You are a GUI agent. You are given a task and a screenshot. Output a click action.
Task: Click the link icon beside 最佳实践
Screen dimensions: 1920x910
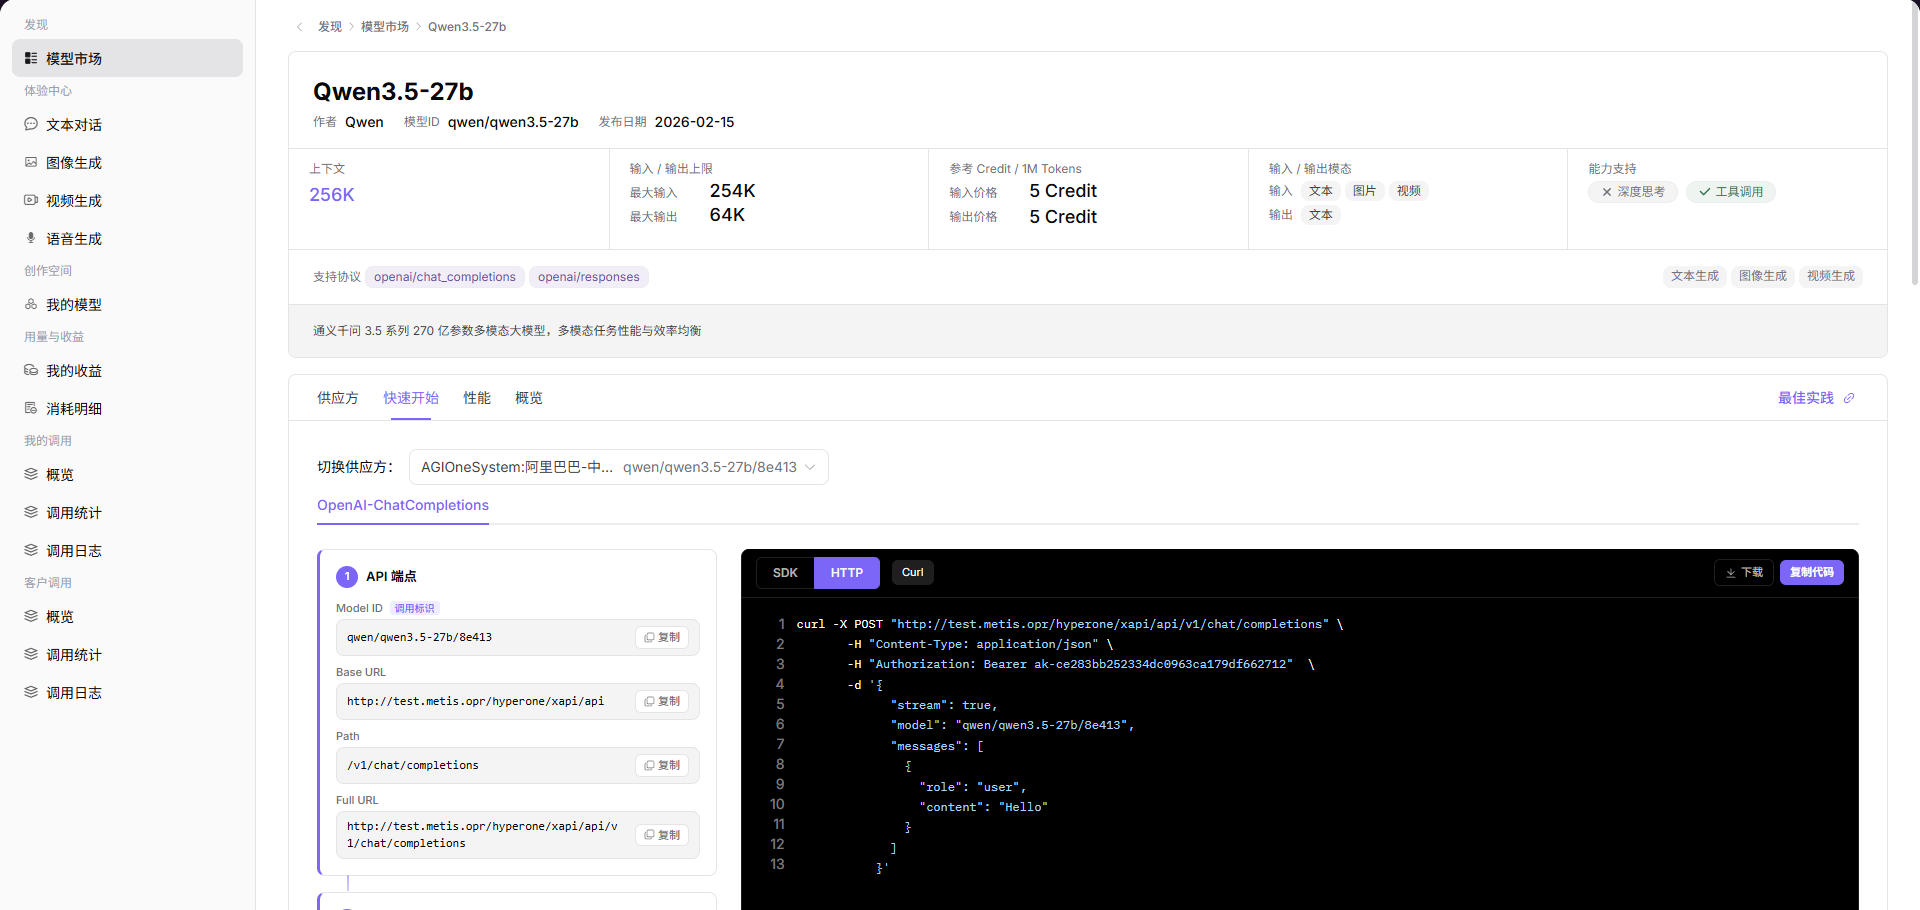point(1849,398)
